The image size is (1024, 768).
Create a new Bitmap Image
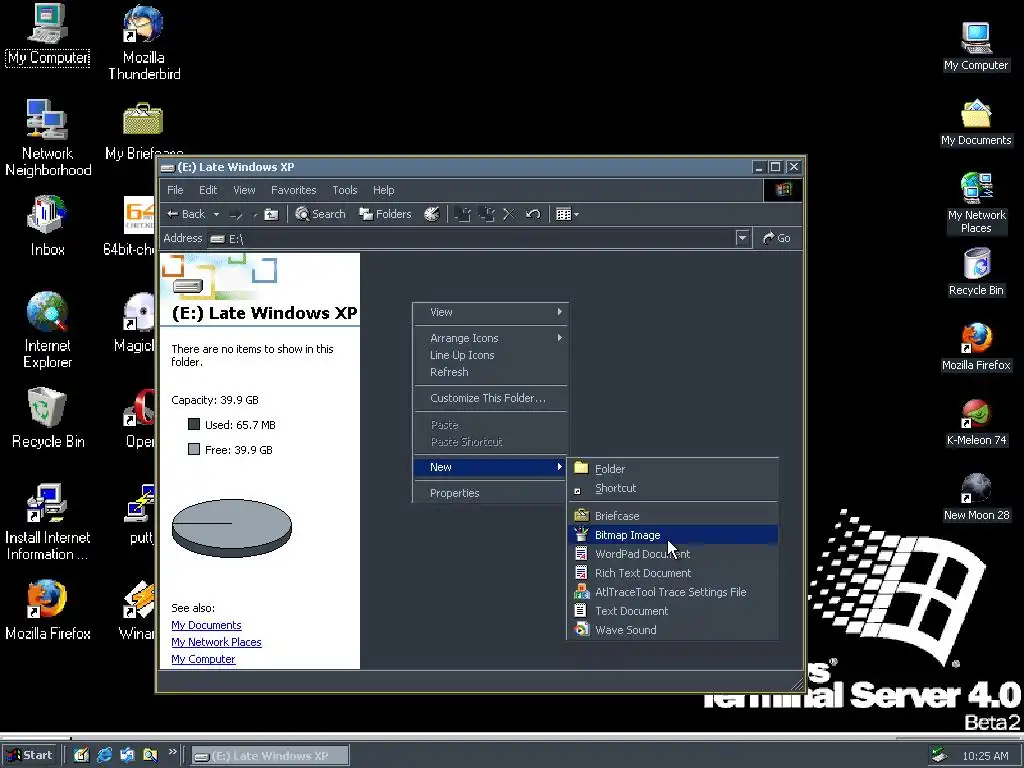(673, 535)
